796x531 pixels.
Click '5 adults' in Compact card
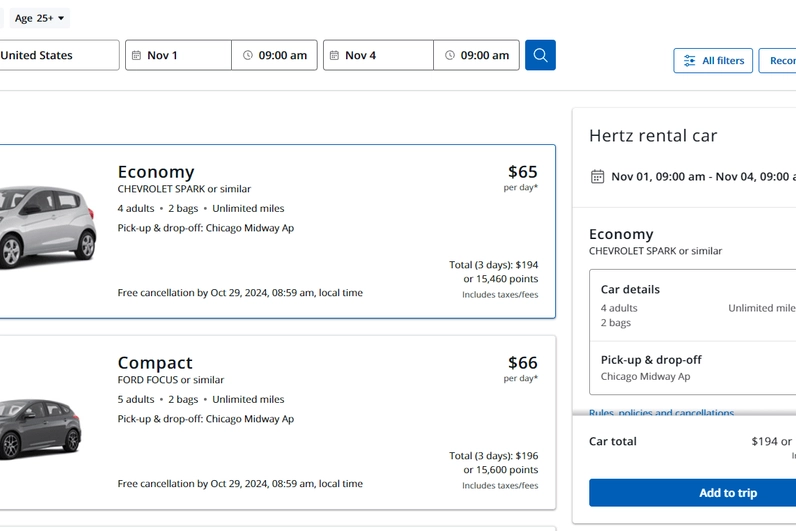pos(136,399)
